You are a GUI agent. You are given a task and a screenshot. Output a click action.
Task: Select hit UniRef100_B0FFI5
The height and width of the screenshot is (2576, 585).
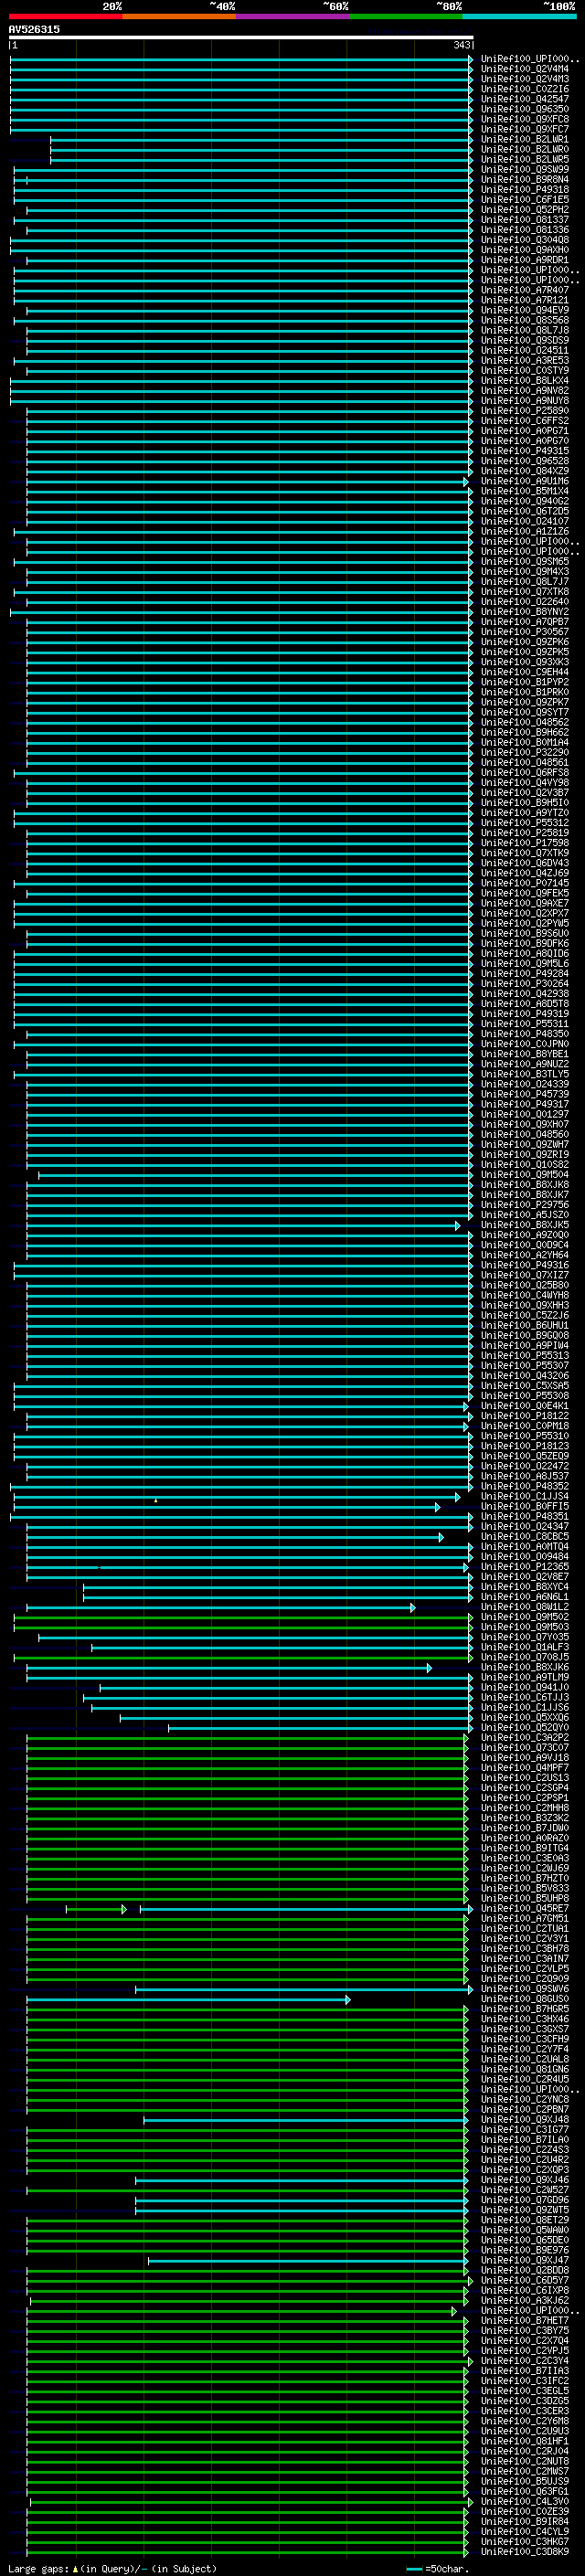pyautogui.click(x=525, y=1506)
